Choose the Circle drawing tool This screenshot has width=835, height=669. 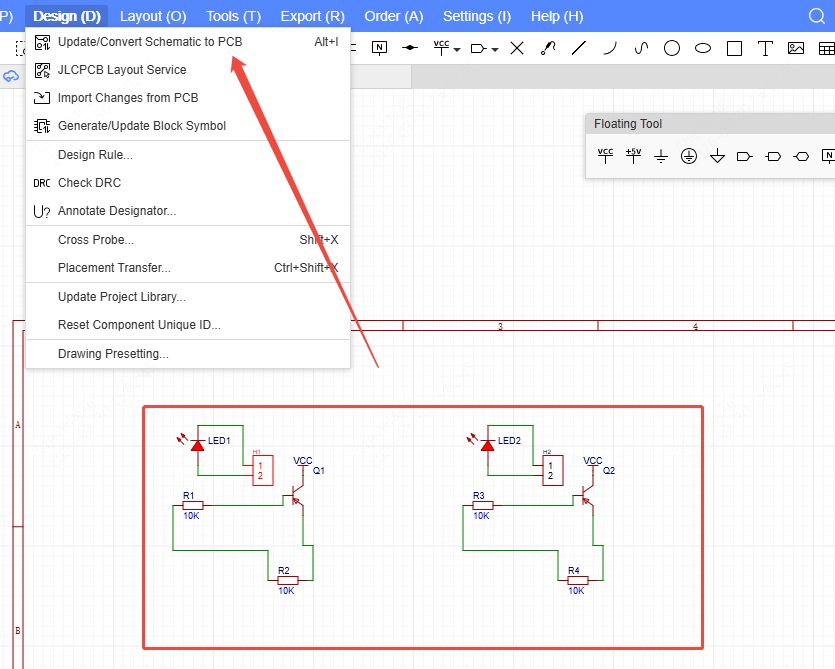pos(672,48)
